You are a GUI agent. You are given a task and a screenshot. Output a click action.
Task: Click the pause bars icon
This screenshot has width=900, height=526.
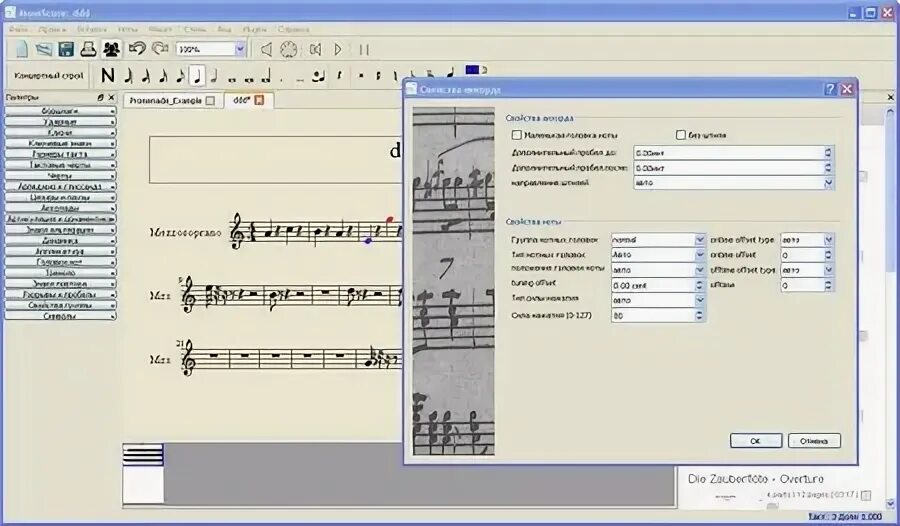pyautogui.click(x=364, y=49)
